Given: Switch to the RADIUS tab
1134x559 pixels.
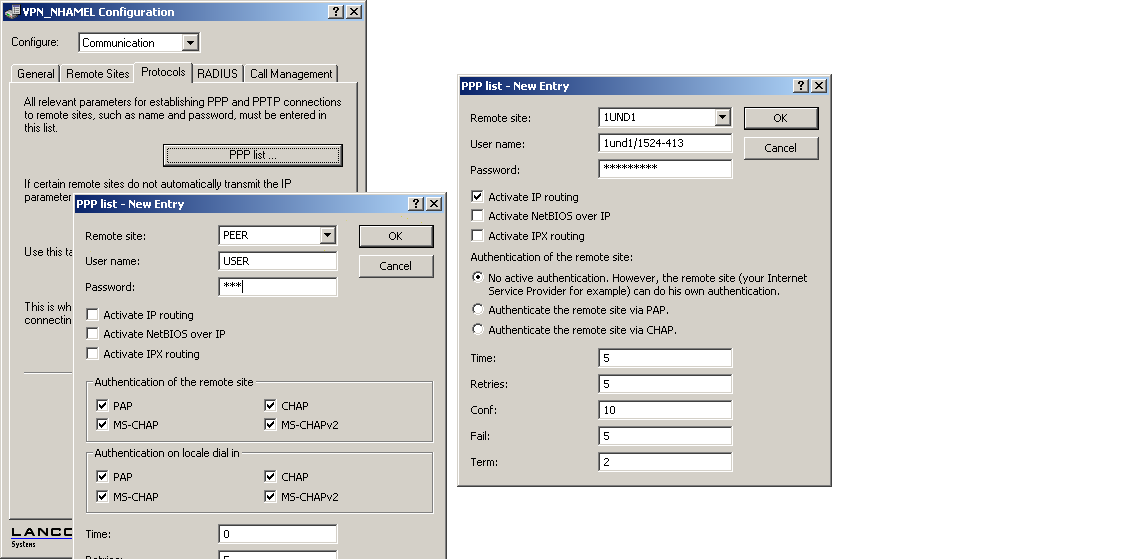Looking at the screenshot, I should (x=217, y=74).
